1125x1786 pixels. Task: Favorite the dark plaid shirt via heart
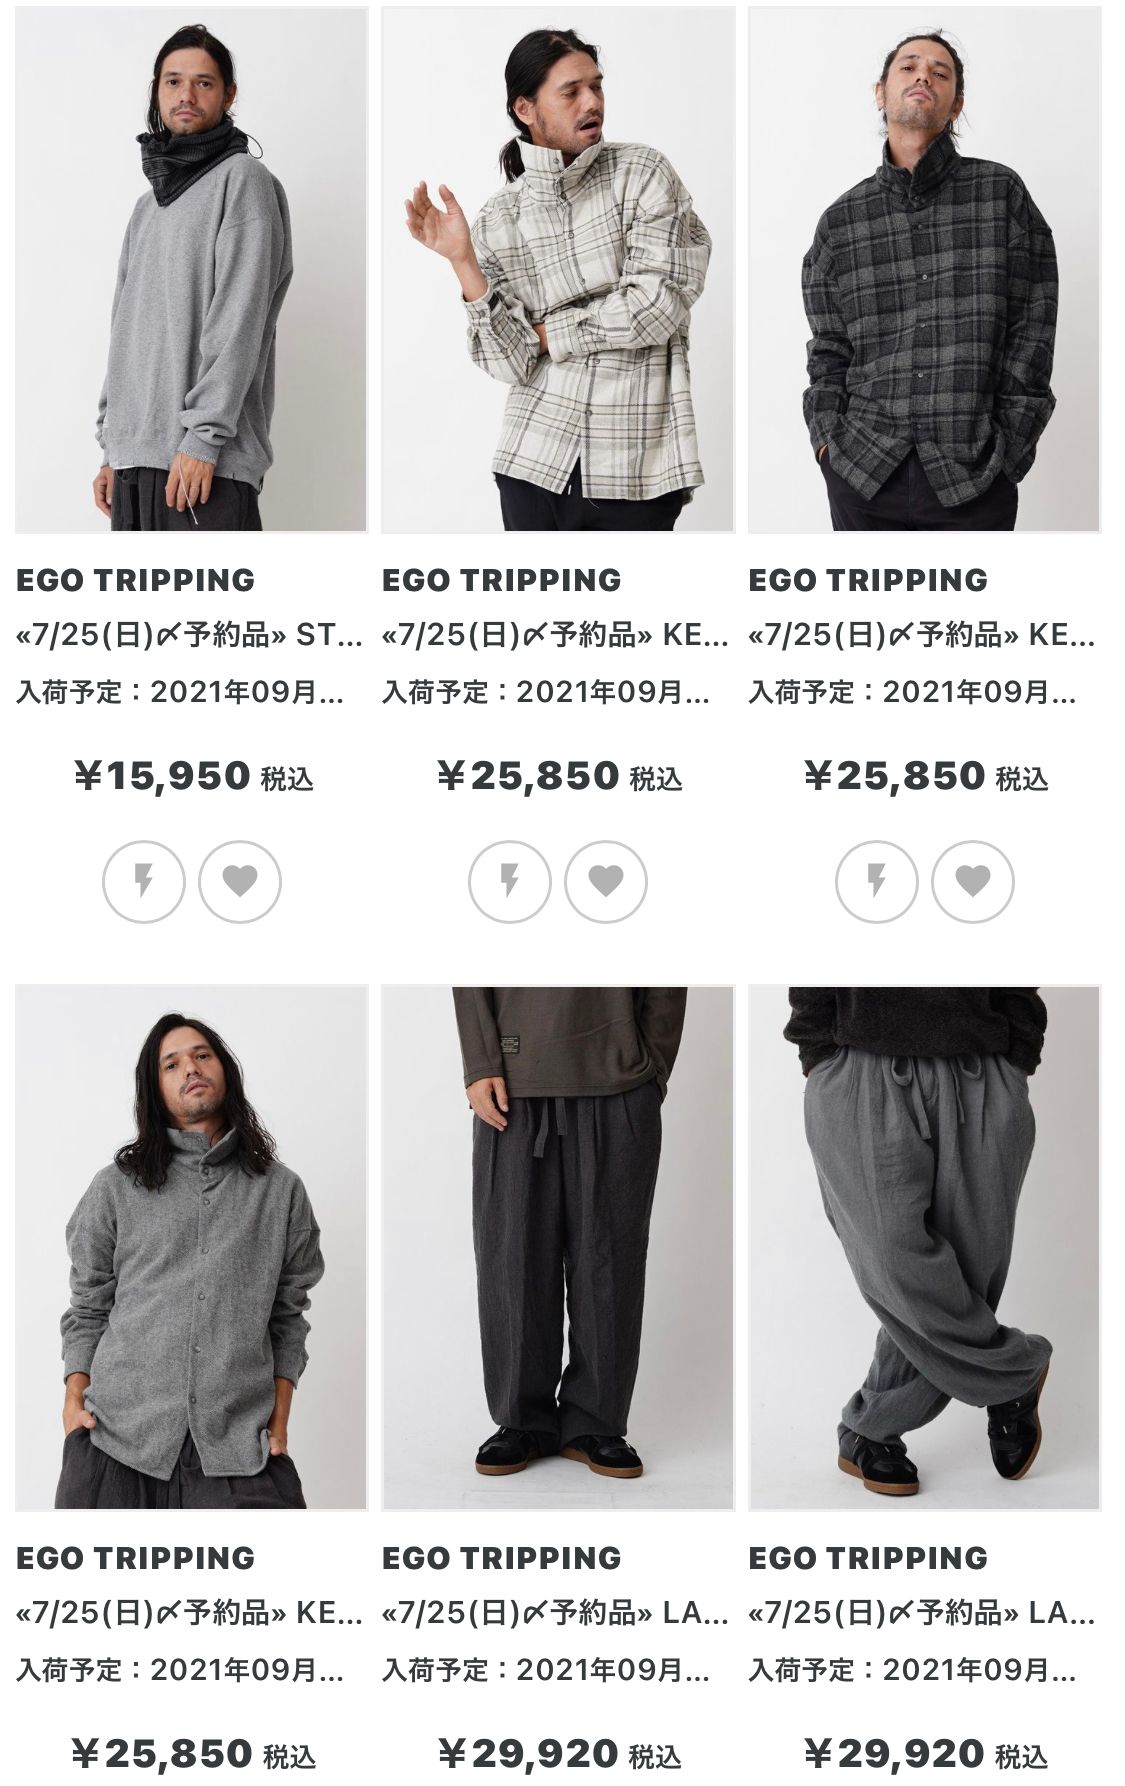pyautogui.click(x=973, y=881)
